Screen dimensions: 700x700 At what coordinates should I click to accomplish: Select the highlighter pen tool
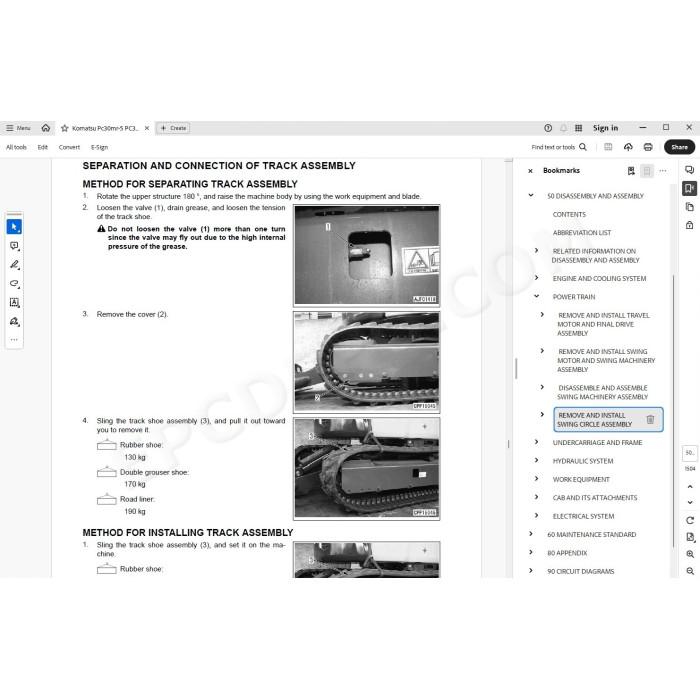pos(14,265)
